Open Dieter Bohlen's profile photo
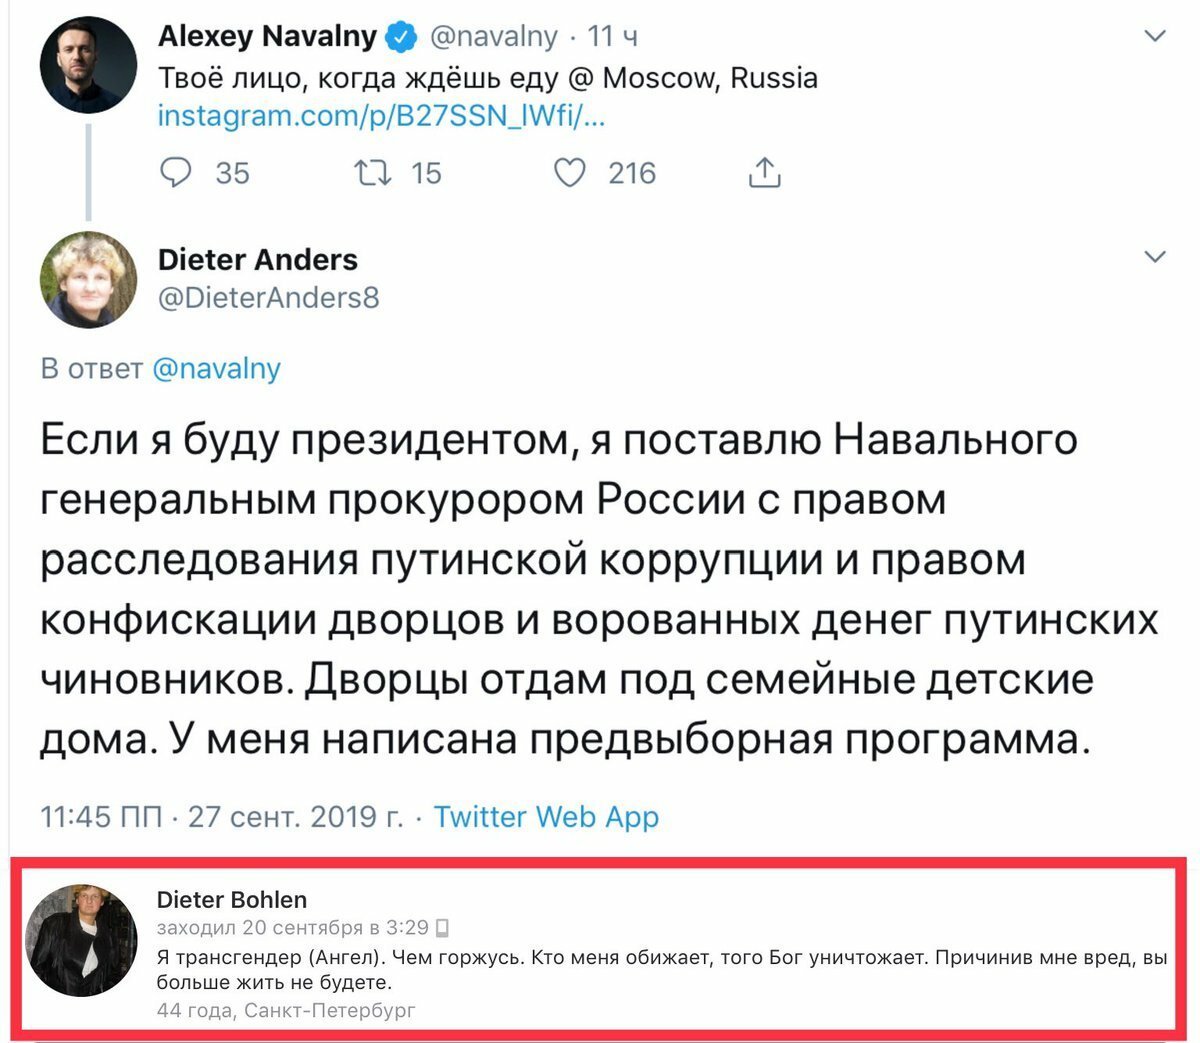This screenshot has height=1043, width=1200. coord(81,941)
